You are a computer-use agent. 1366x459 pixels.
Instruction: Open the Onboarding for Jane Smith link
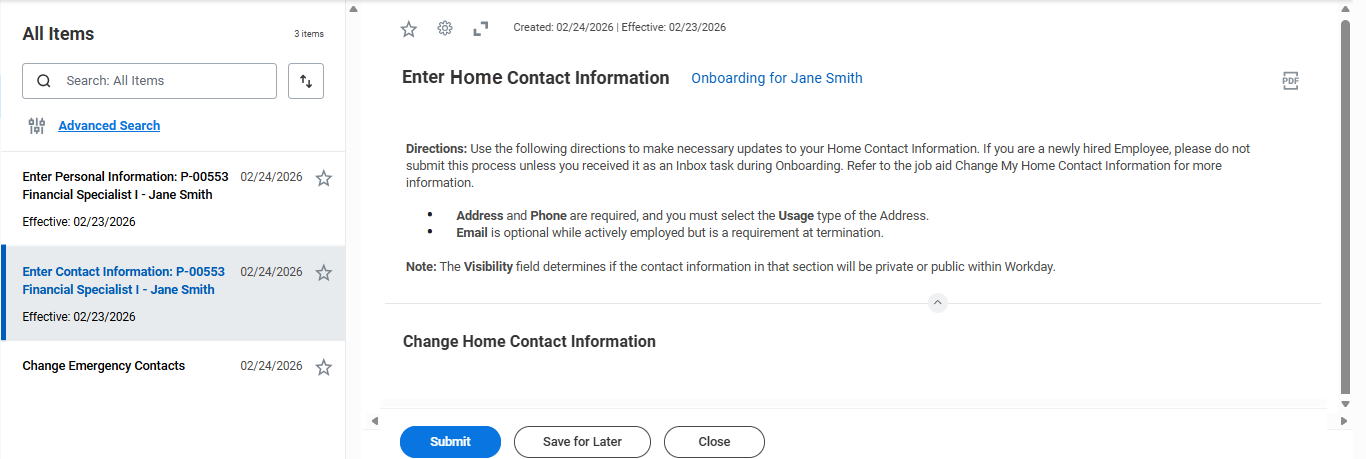pyautogui.click(x=776, y=78)
